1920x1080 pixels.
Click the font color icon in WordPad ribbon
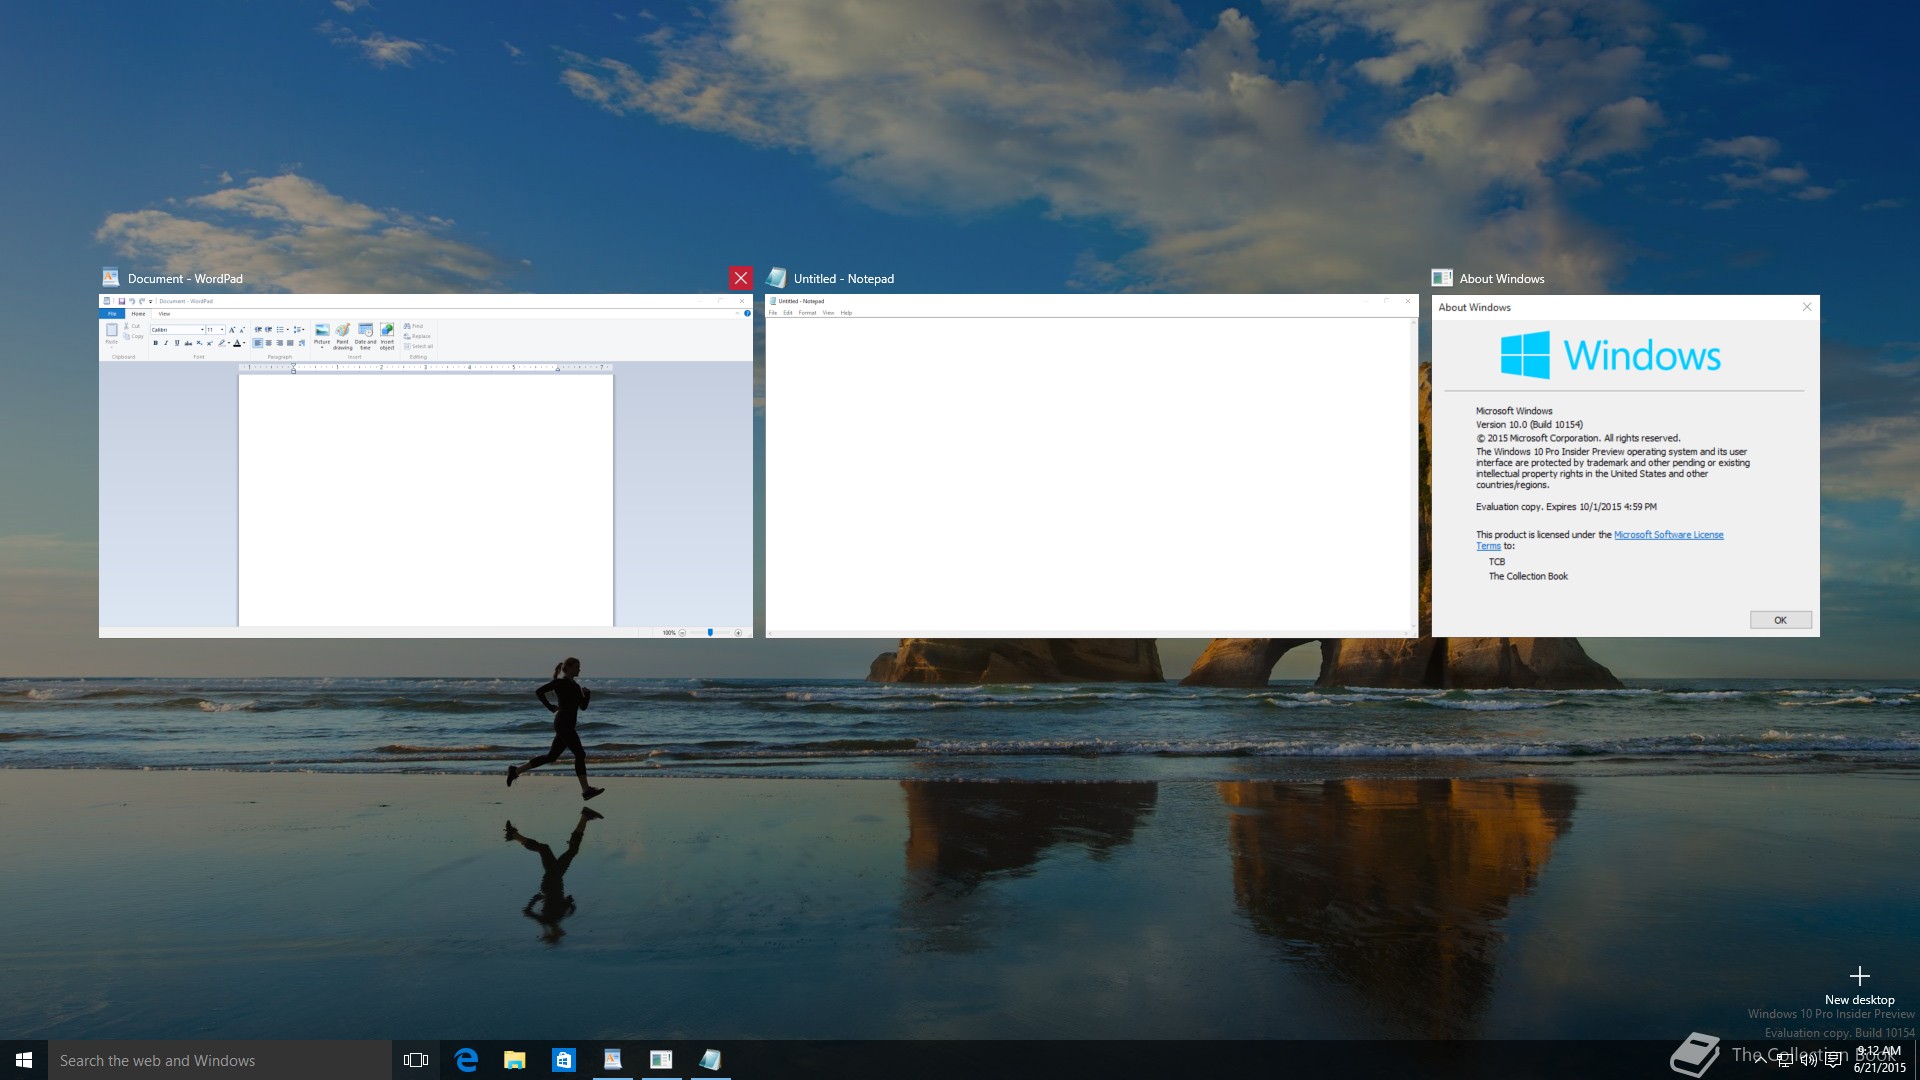(237, 343)
